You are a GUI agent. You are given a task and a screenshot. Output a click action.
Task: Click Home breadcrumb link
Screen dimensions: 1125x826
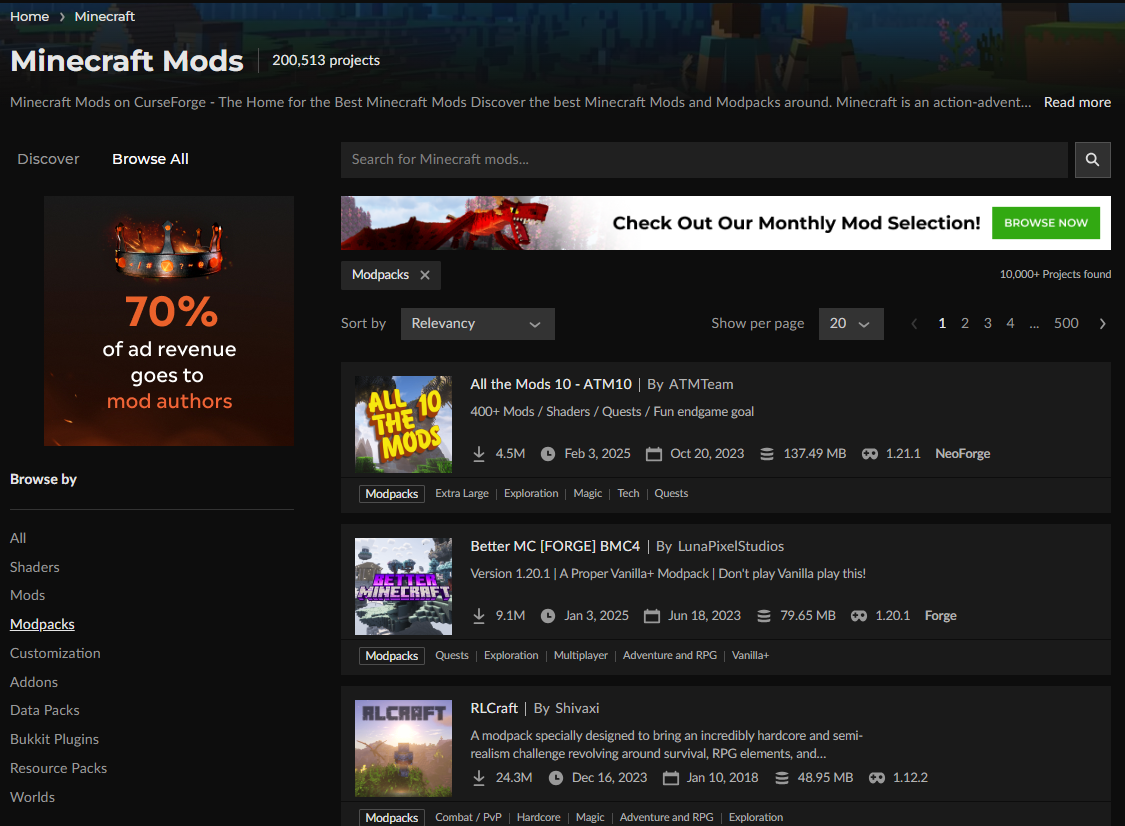(x=29, y=17)
